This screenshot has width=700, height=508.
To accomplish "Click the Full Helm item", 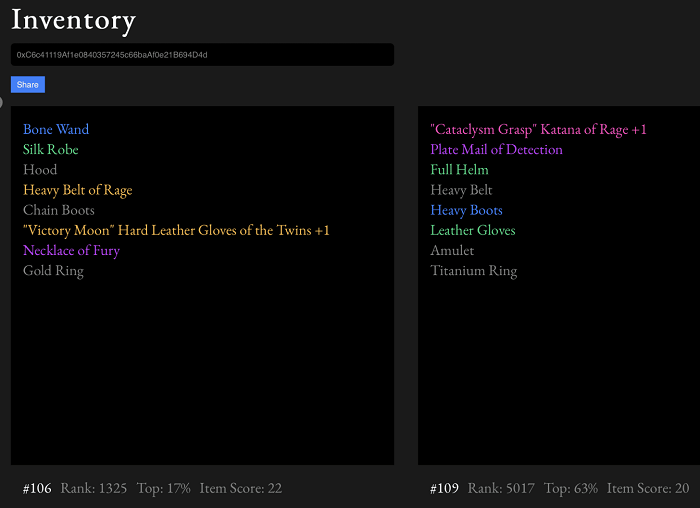I will (459, 170).
